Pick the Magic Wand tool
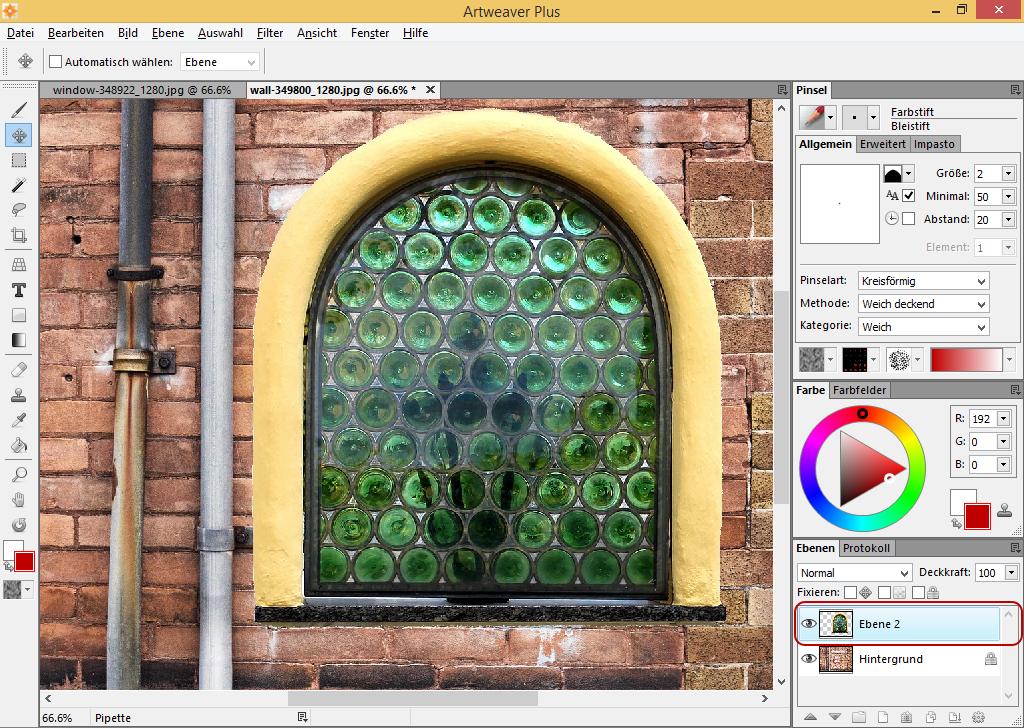 18,185
